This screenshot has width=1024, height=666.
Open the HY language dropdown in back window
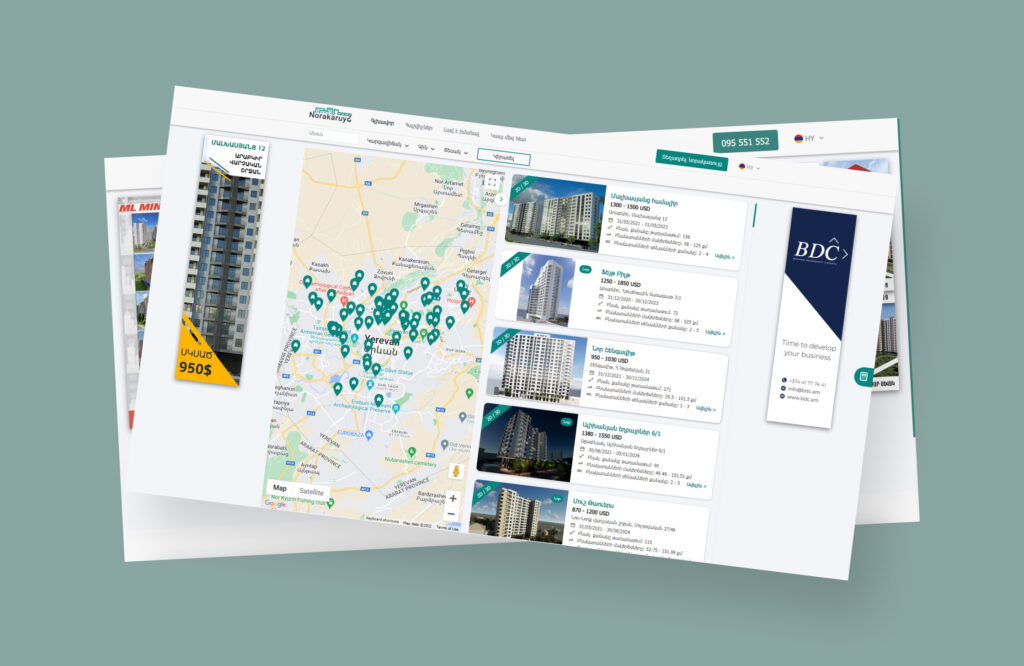click(x=749, y=168)
